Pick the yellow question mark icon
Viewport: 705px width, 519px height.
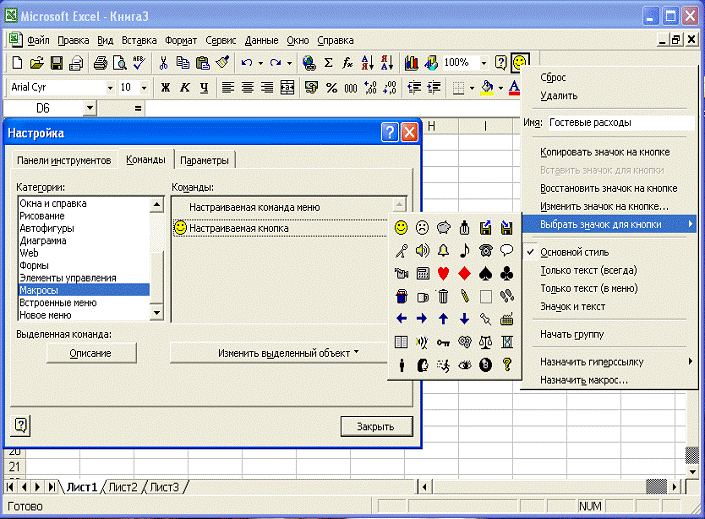point(507,365)
